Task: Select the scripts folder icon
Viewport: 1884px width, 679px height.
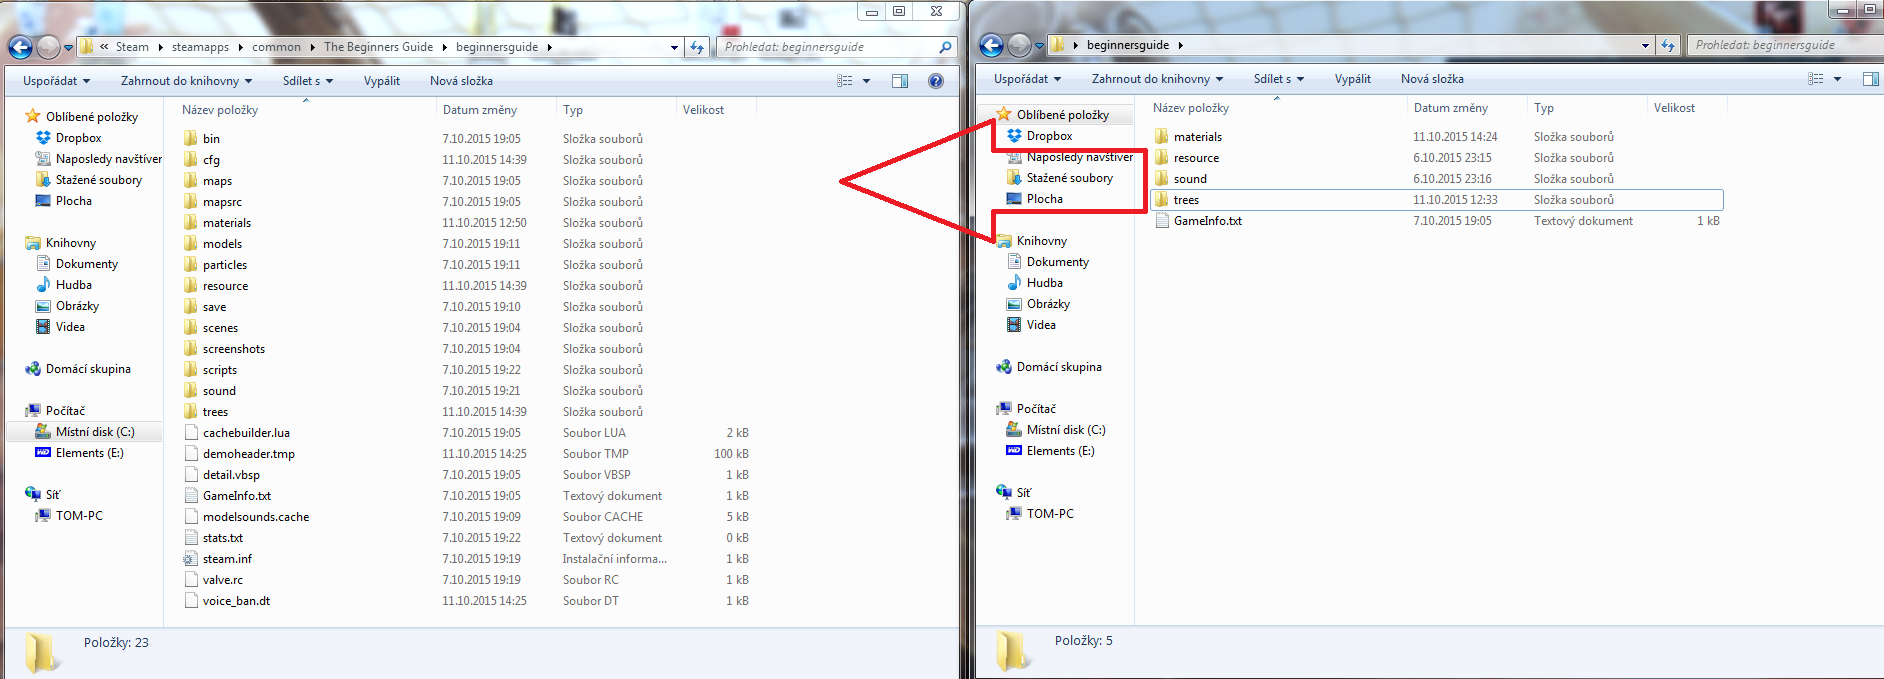Action: coord(191,370)
